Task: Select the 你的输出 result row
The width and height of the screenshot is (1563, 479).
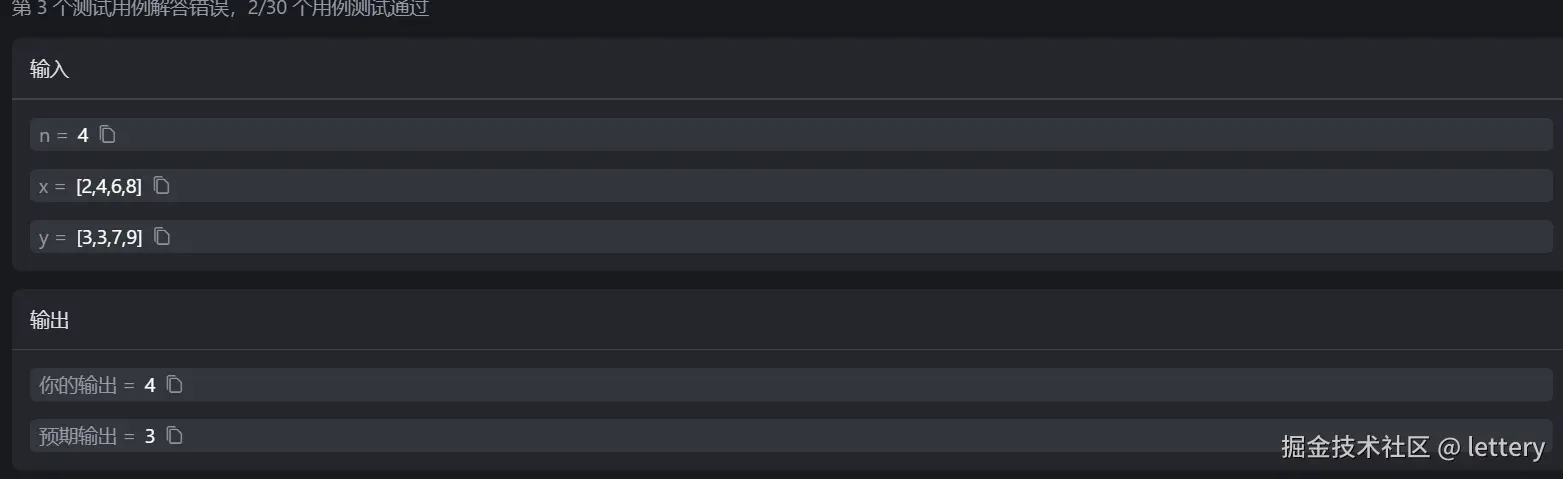Action: coord(791,385)
